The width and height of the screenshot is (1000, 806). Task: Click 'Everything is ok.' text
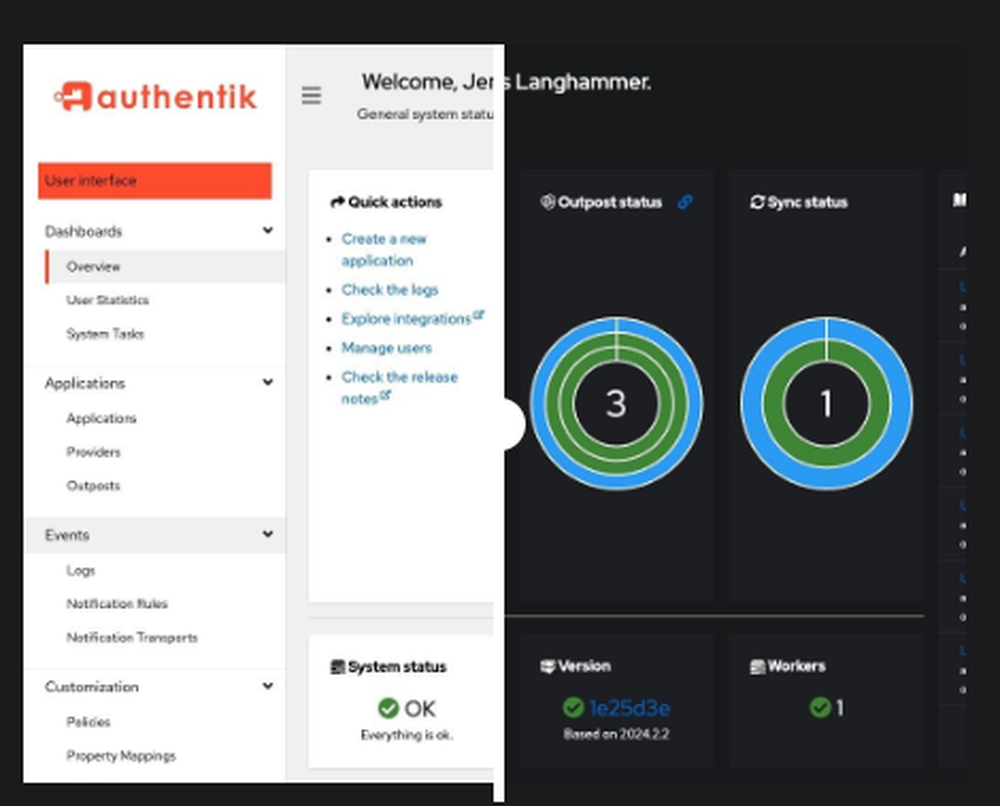click(407, 735)
